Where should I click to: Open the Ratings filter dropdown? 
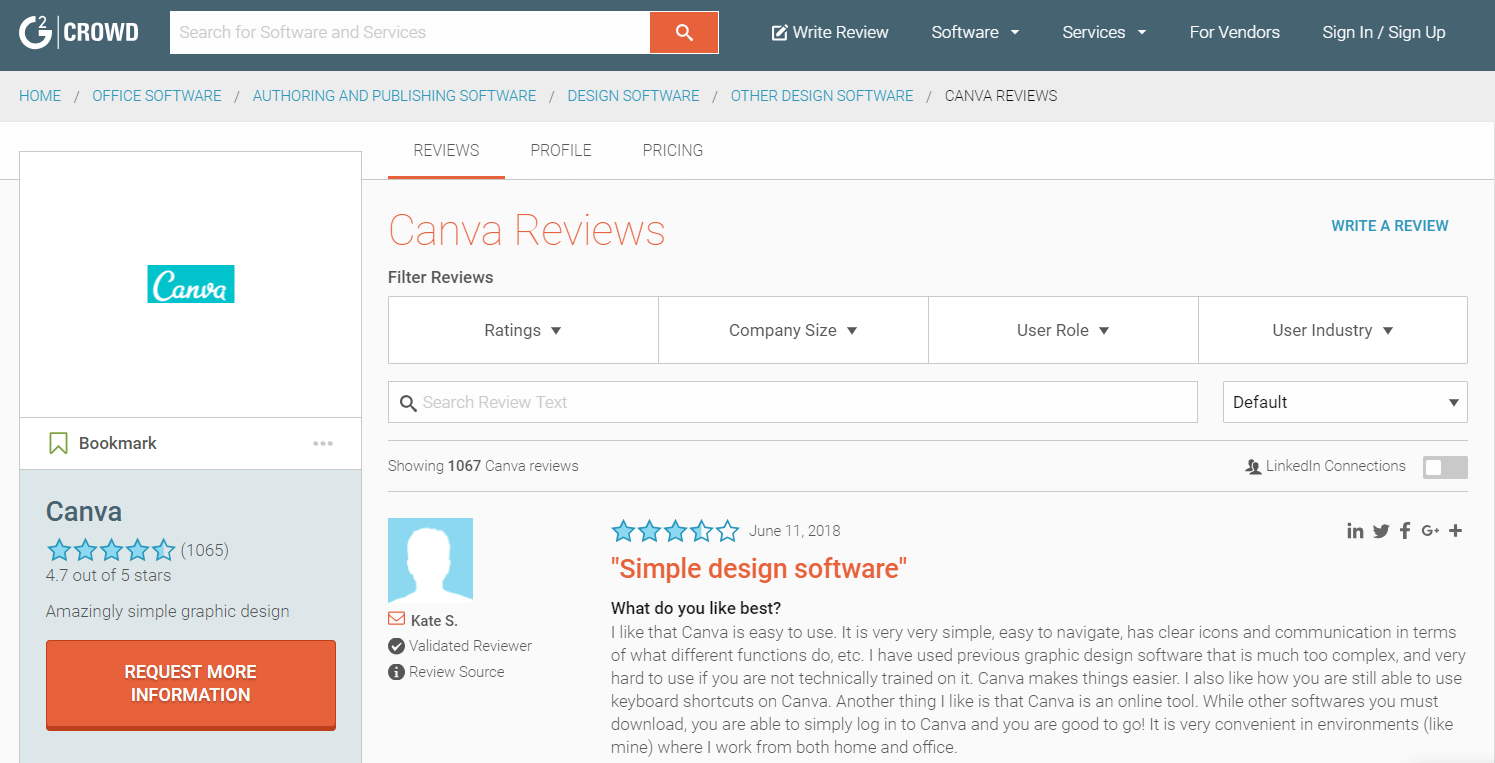[523, 330]
